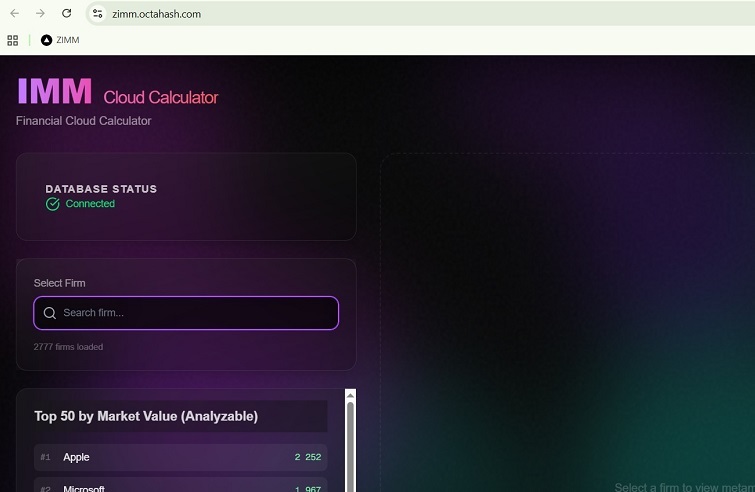Open the ZIMM bookmark
Screen dimensions: 755x492
60,40
